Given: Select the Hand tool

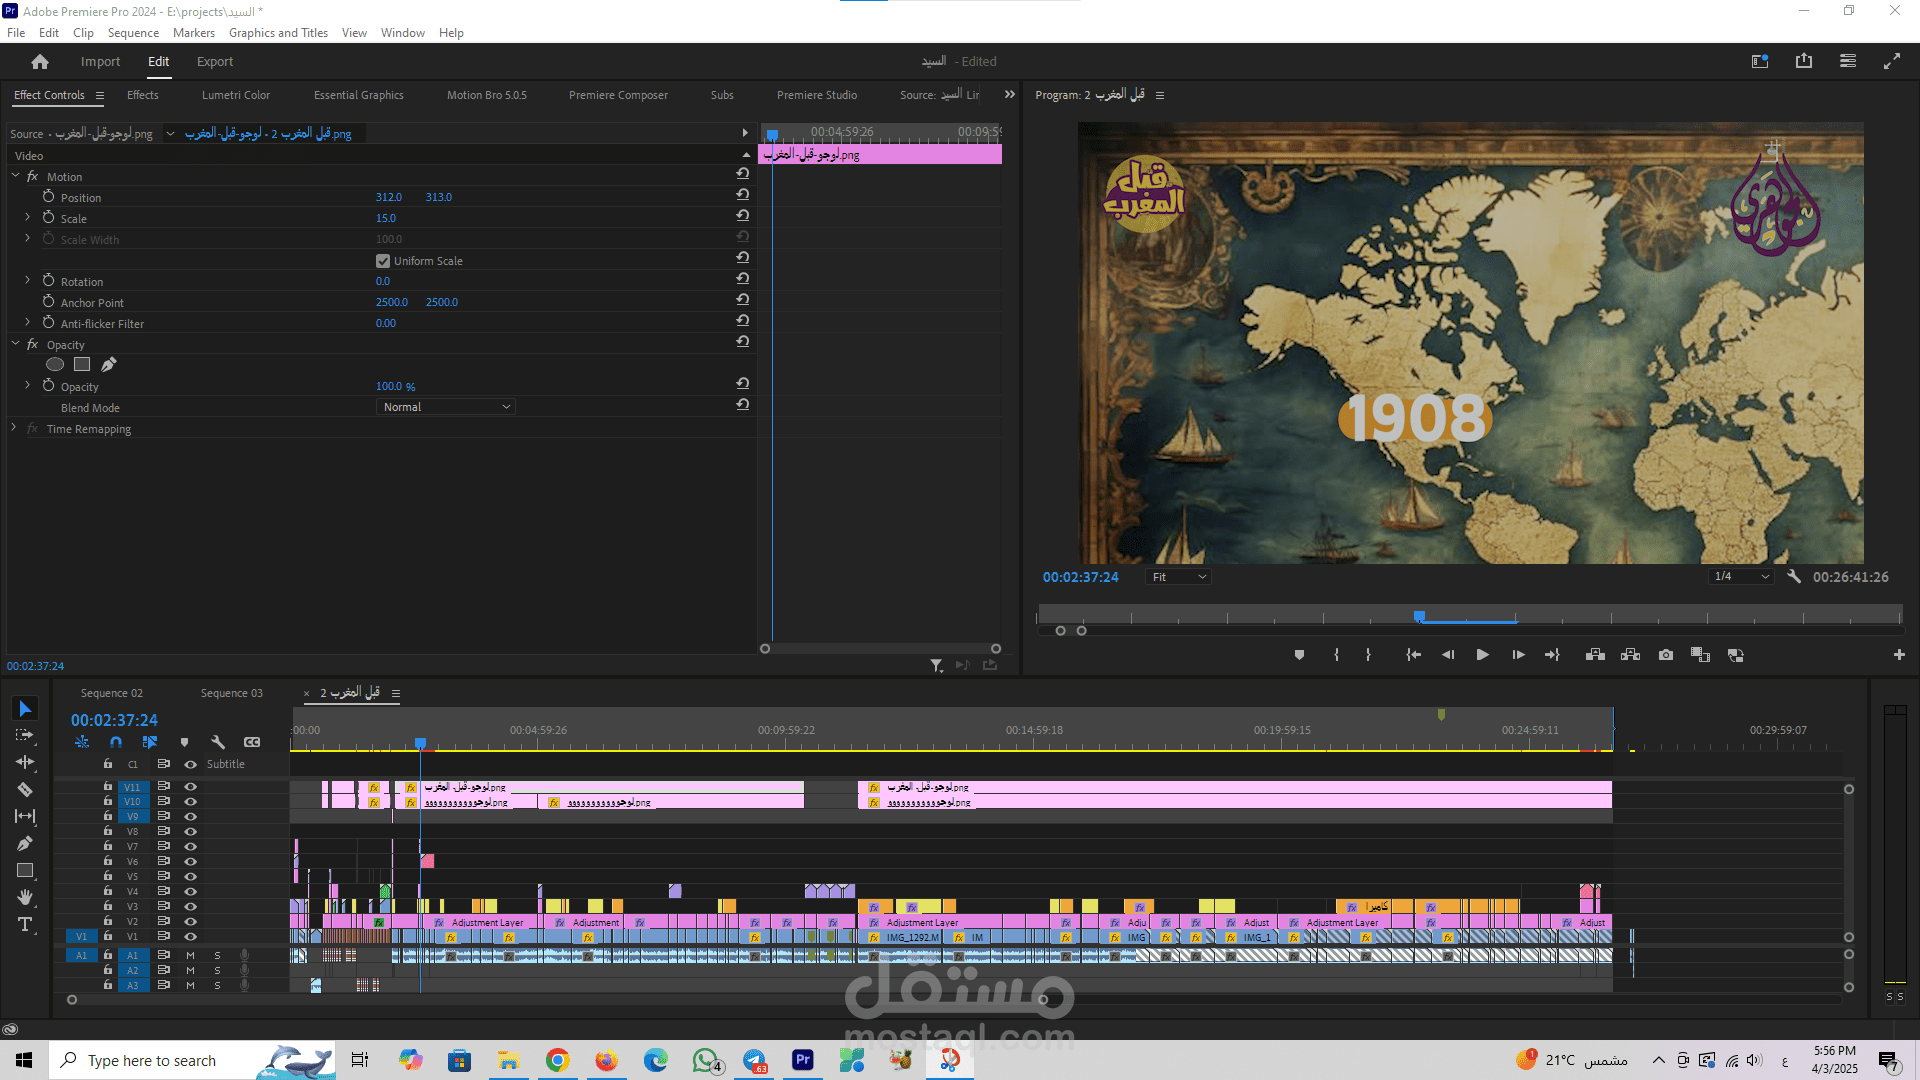Looking at the screenshot, I should 25,897.
